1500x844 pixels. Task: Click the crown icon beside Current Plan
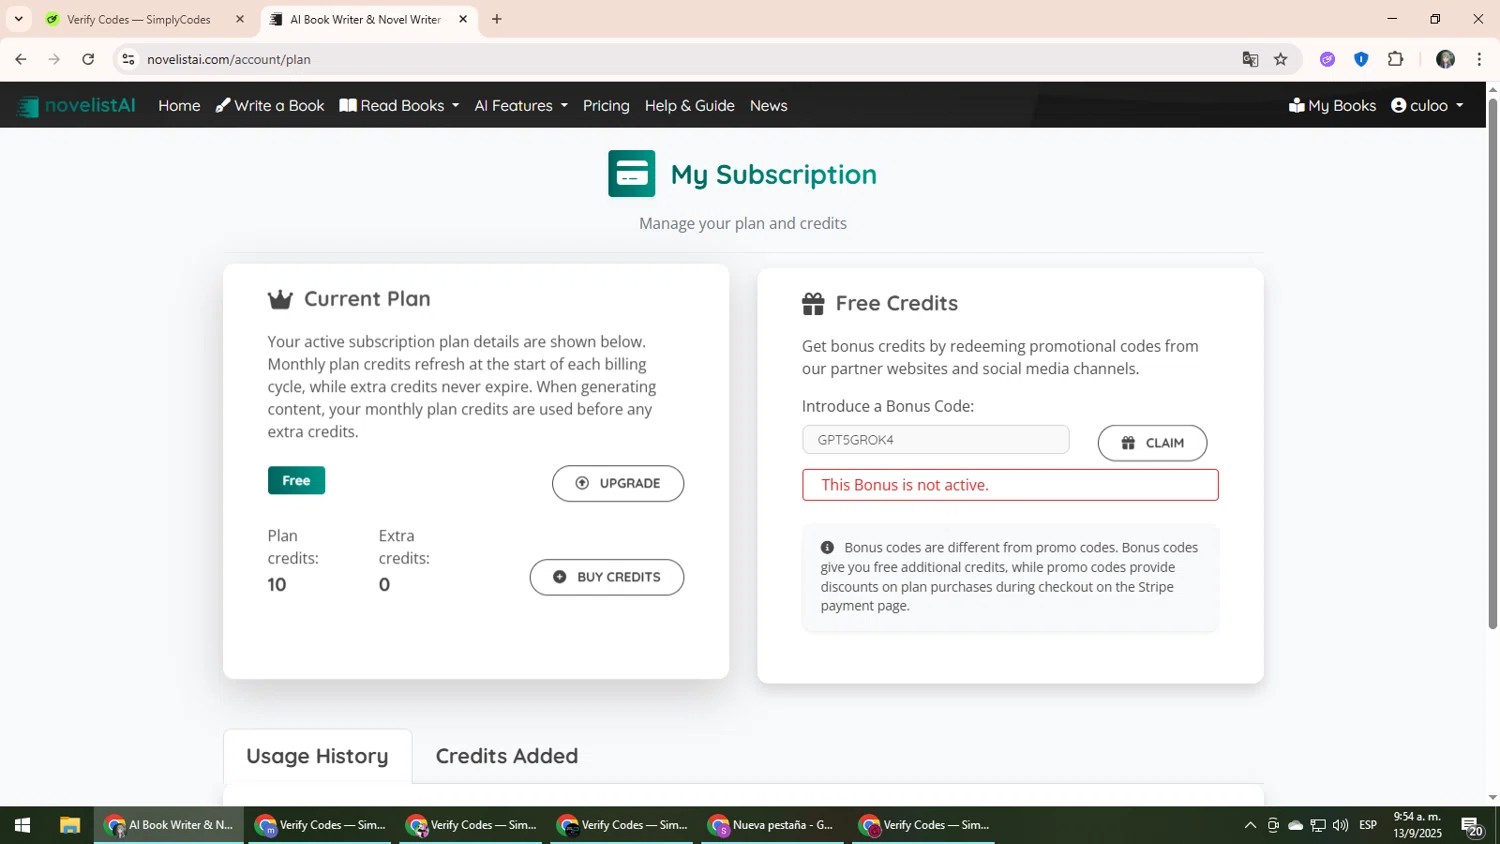tap(280, 299)
